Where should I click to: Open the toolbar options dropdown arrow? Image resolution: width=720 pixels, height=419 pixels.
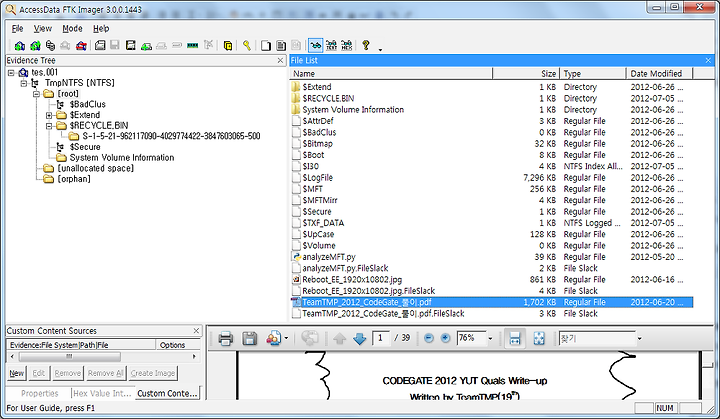[380, 49]
